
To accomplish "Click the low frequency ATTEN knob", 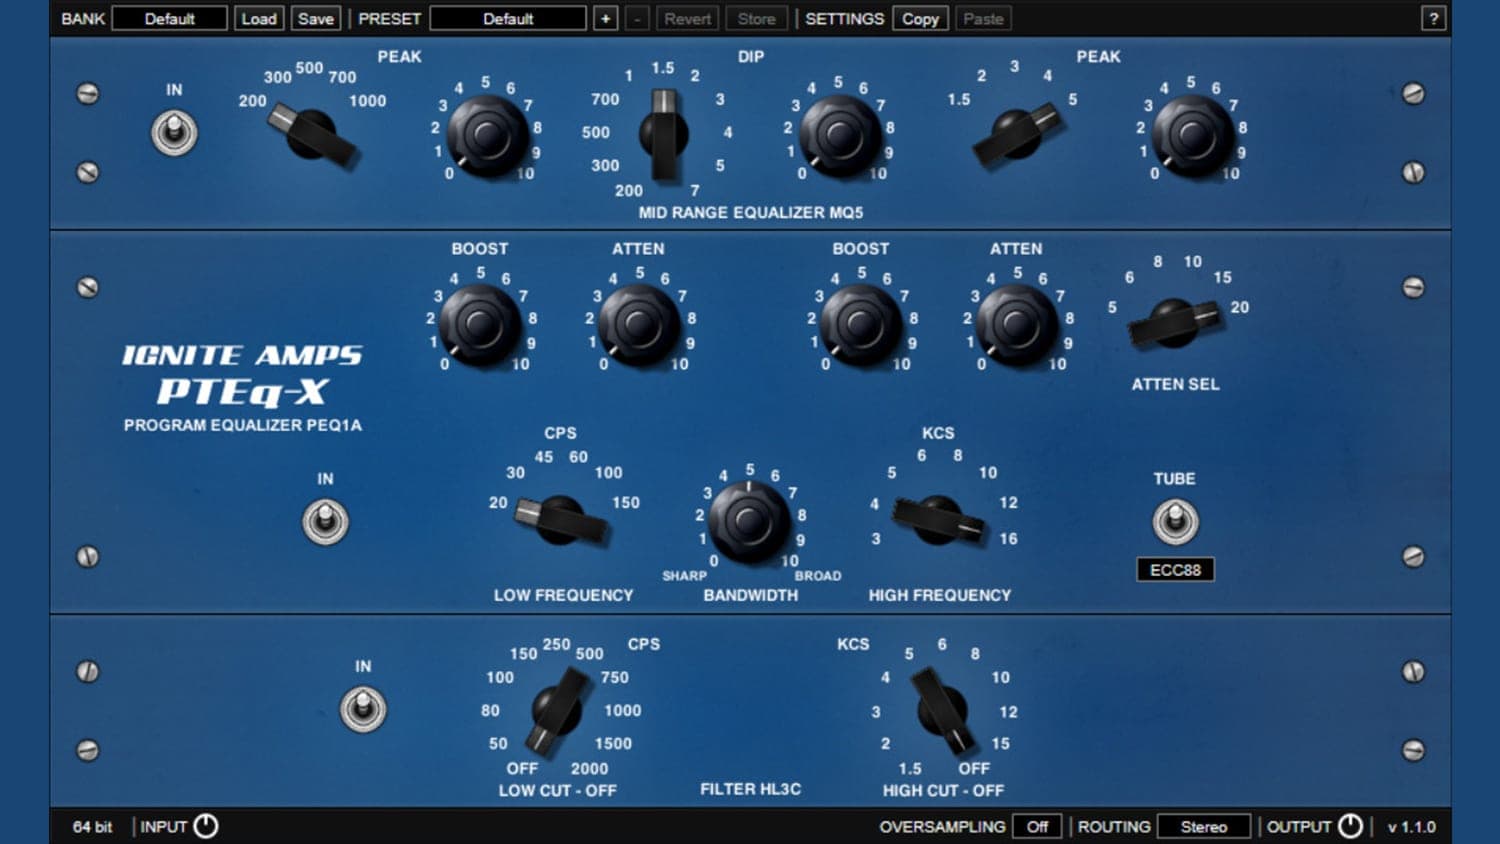I will pos(639,325).
